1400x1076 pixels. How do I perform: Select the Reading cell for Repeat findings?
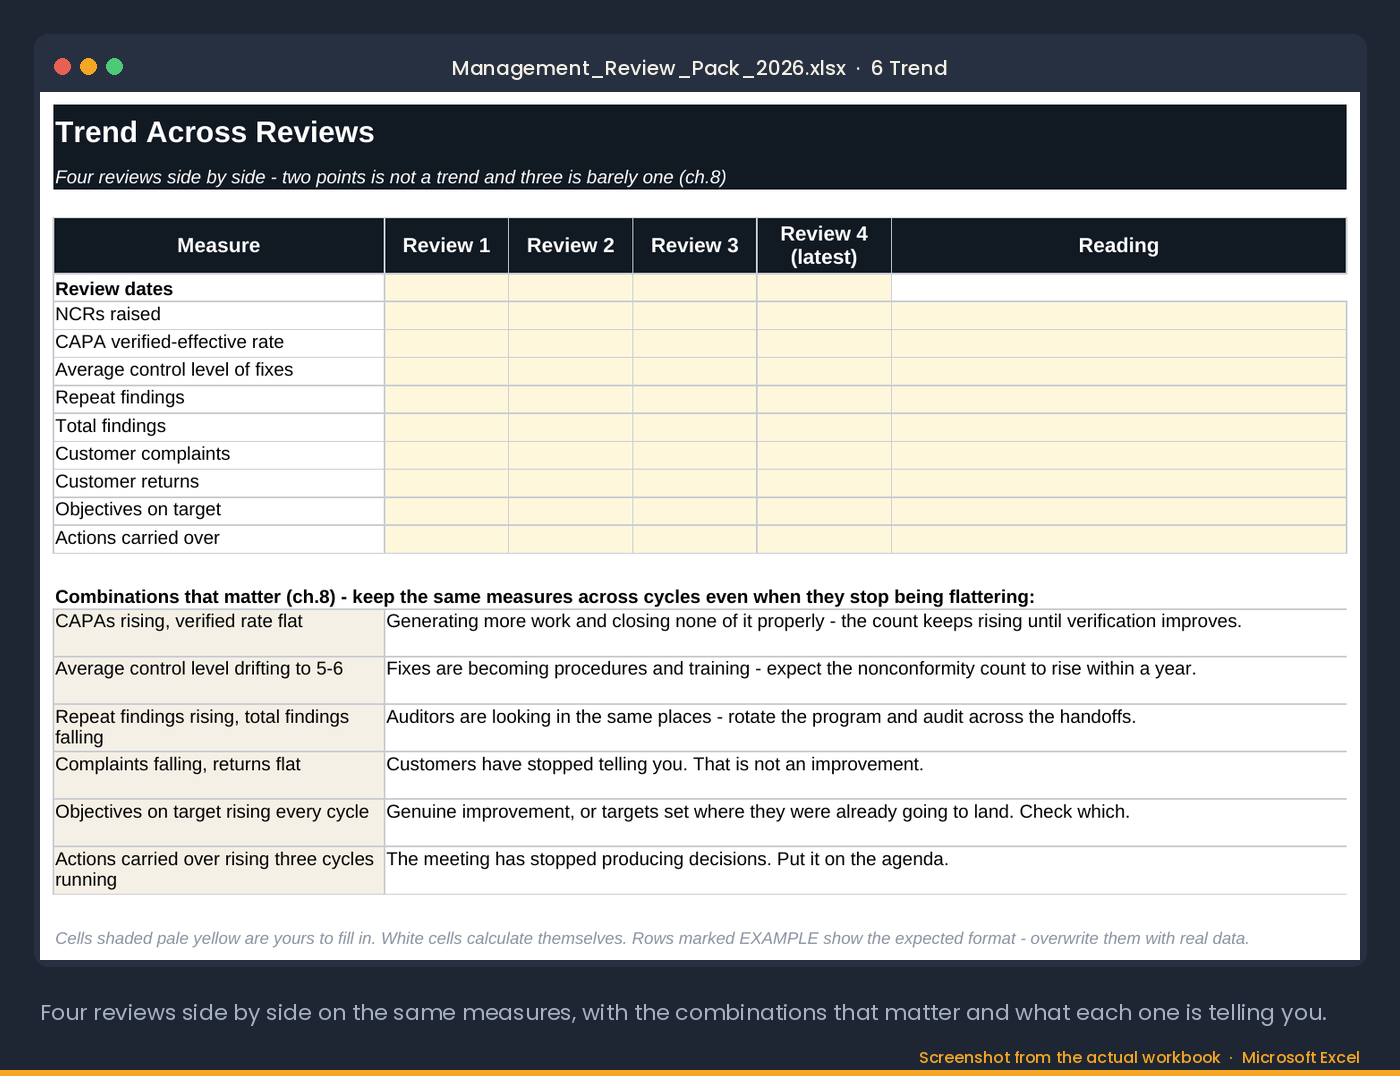[1119, 399]
